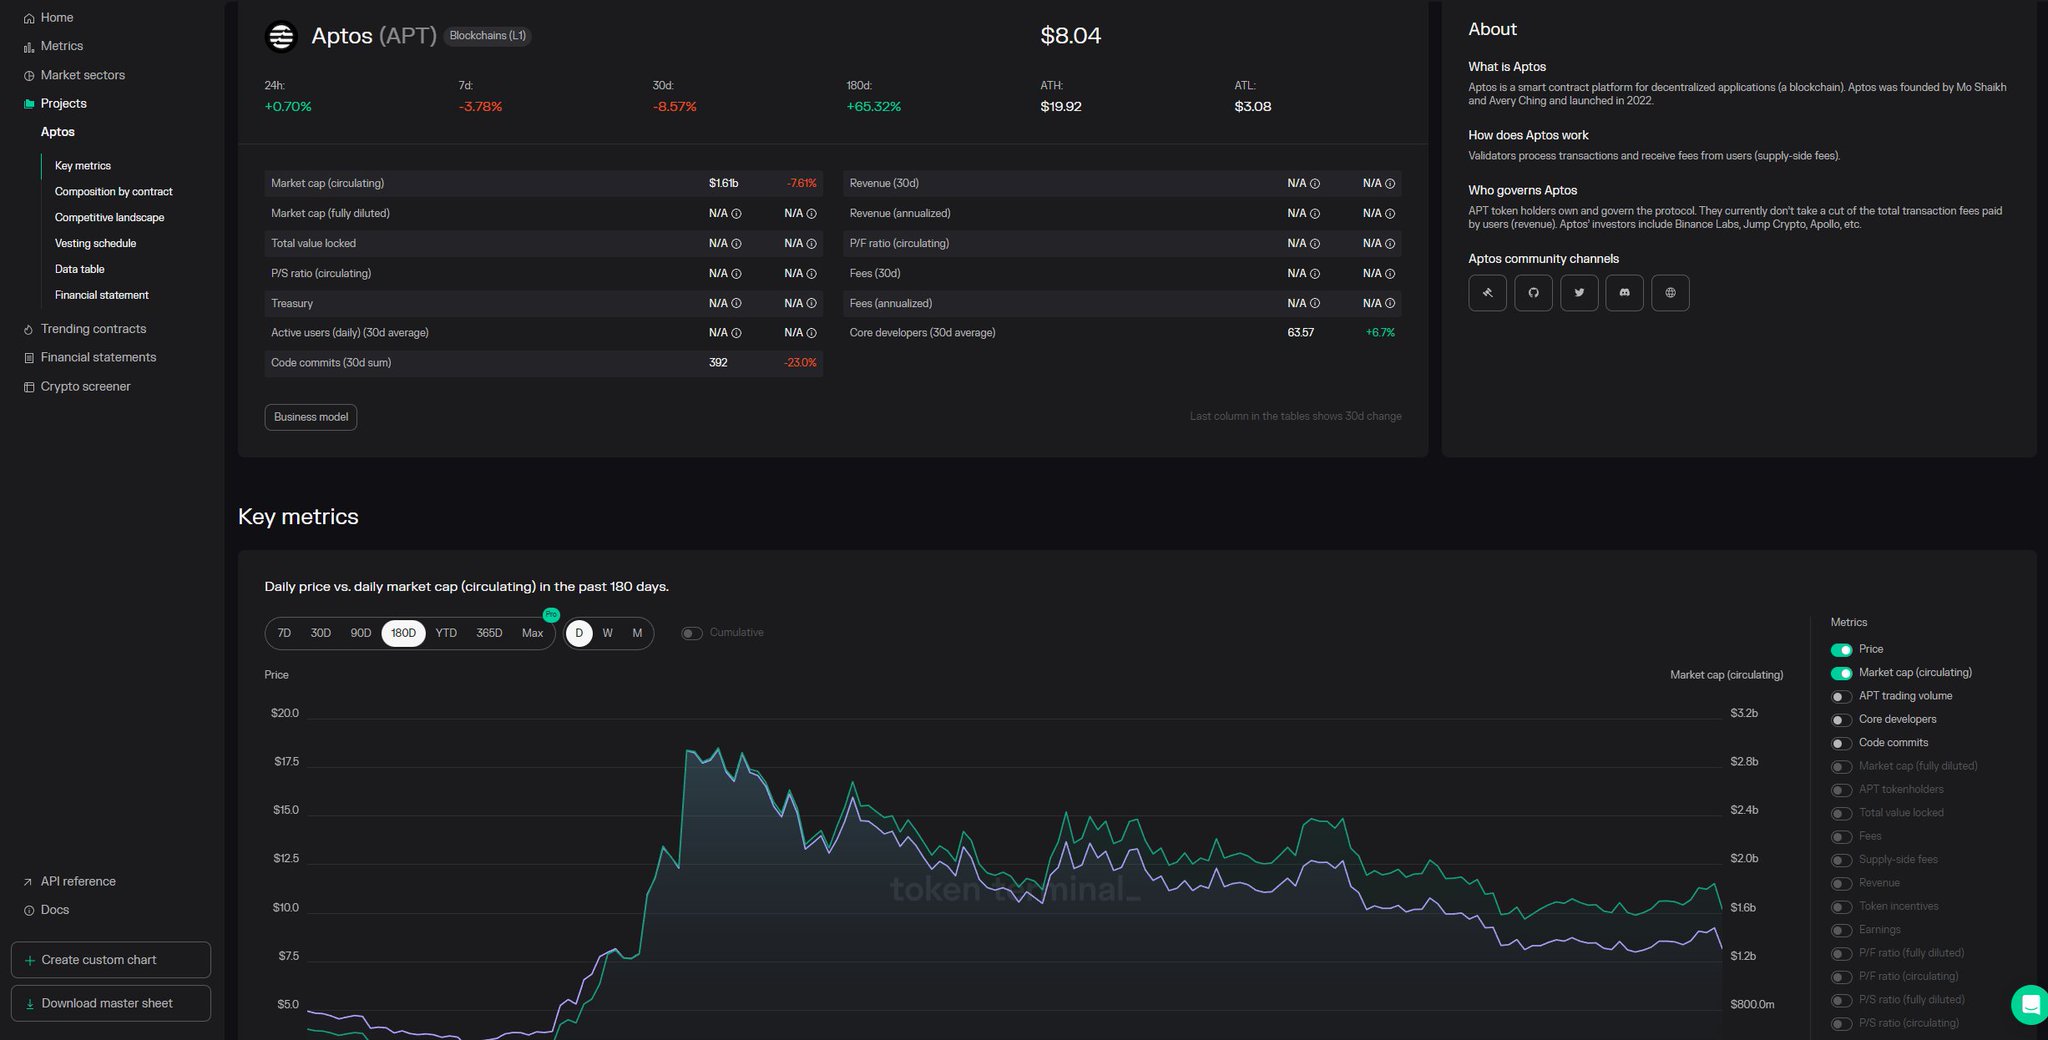Image resolution: width=2048 pixels, height=1040 pixels.
Task: Click the Key metrics sidebar item
Action: [x=83, y=166]
